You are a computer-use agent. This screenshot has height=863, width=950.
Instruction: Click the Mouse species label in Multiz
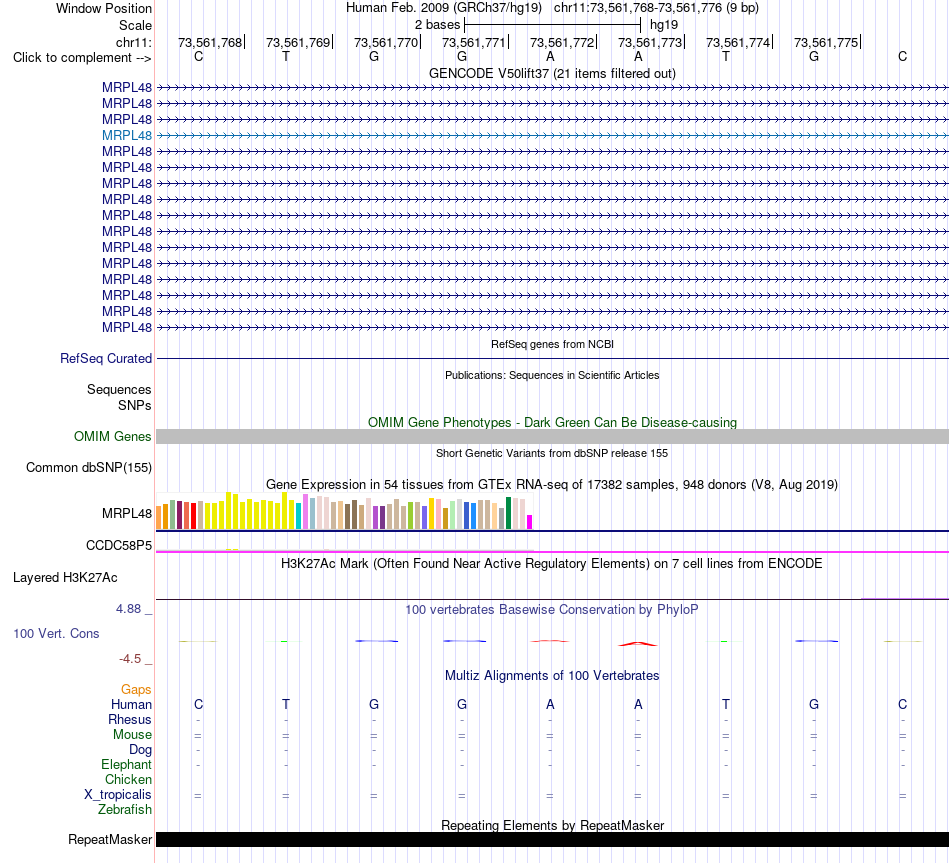point(132,734)
